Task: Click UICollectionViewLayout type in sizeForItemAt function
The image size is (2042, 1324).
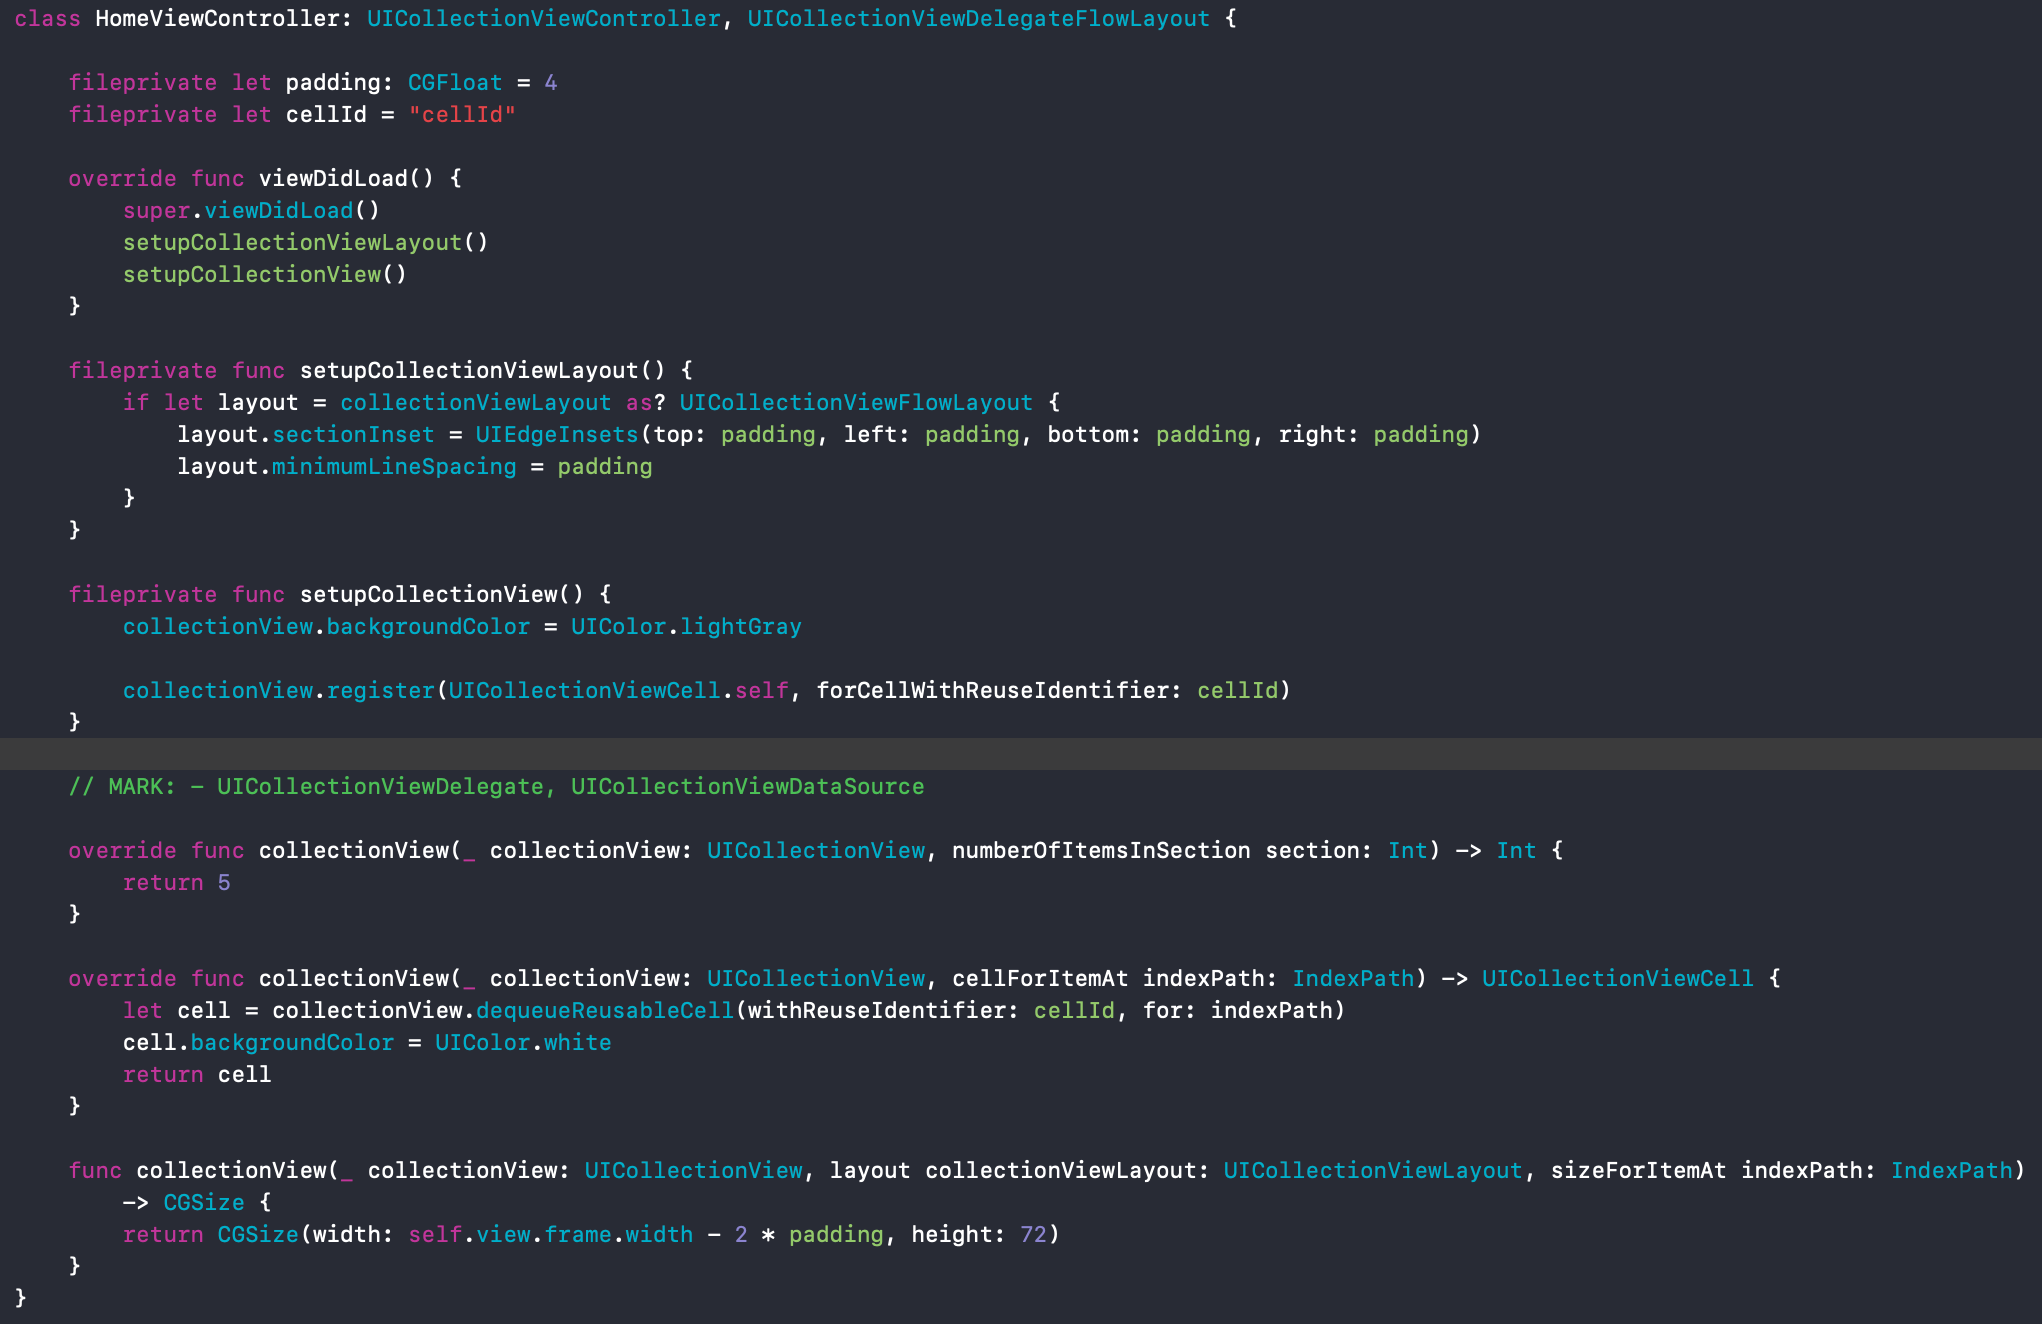Action: 1373,1170
